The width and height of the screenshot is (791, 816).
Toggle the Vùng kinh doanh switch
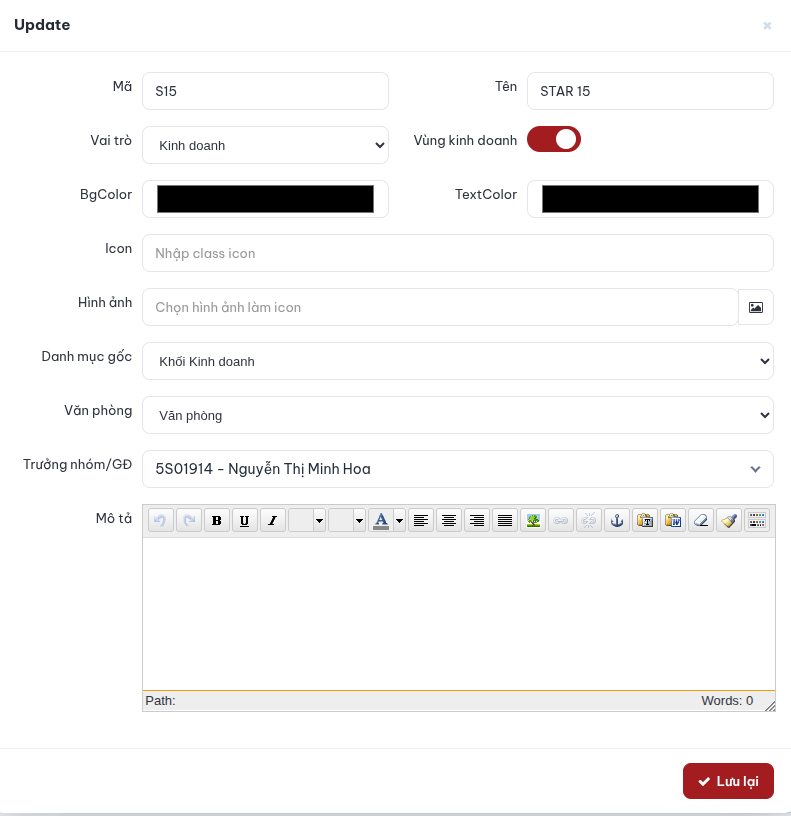click(x=554, y=139)
